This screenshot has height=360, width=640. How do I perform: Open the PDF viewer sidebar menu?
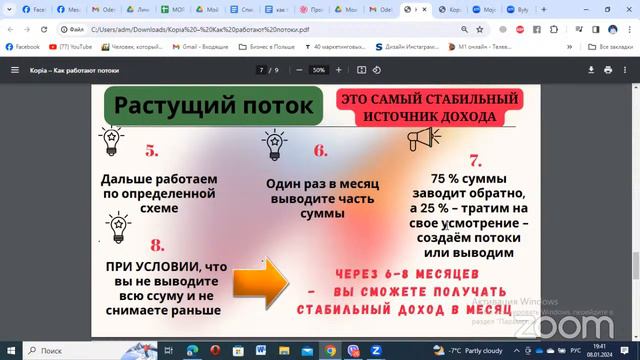click(x=15, y=70)
